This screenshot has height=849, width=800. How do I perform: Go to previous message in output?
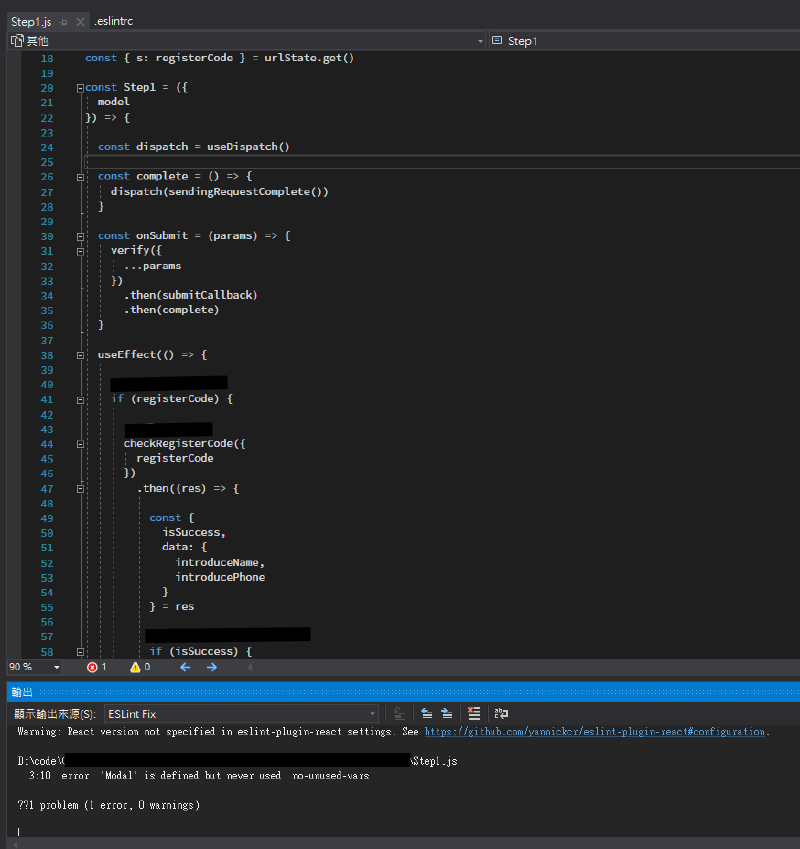426,714
